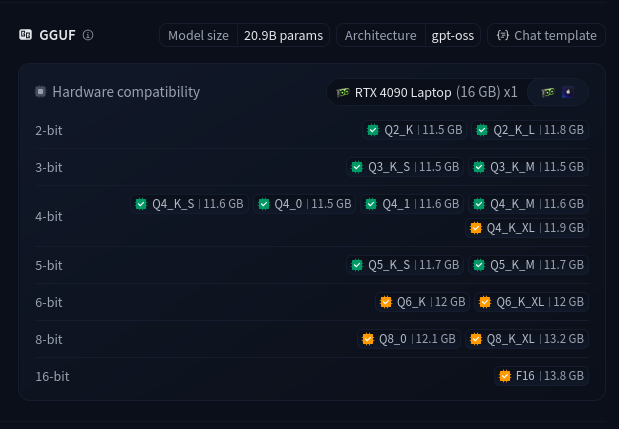Image resolution: width=619 pixels, height=429 pixels.
Task: Open the hardware settings icon button at right
Action: click(557, 92)
